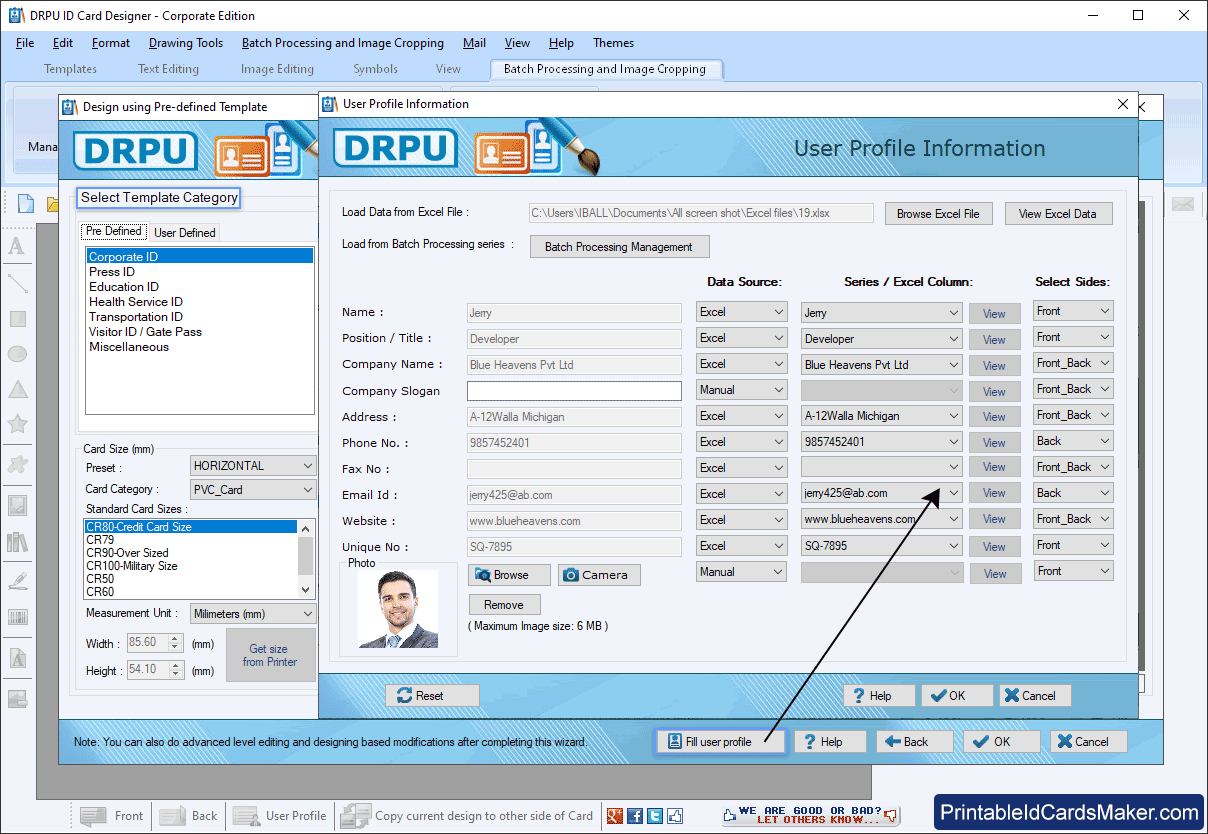This screenshot has width=1208, height=834.
Task: Select the Card background tool at toolbar bottom
Action: point(17,699)
